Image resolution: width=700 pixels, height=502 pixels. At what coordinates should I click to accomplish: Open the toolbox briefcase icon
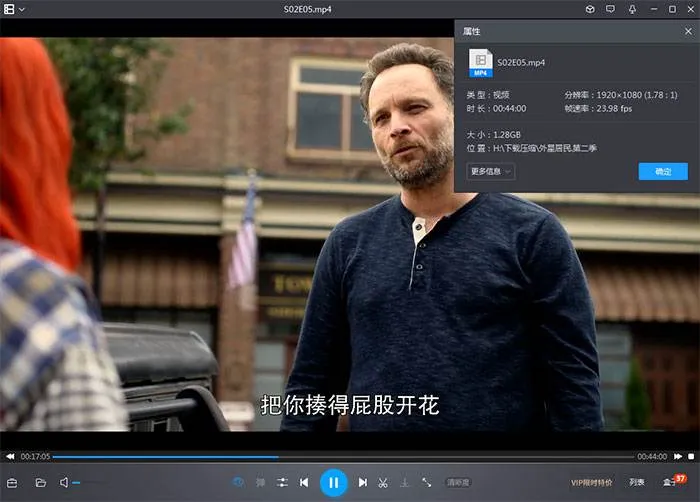[x=12, y=483]
